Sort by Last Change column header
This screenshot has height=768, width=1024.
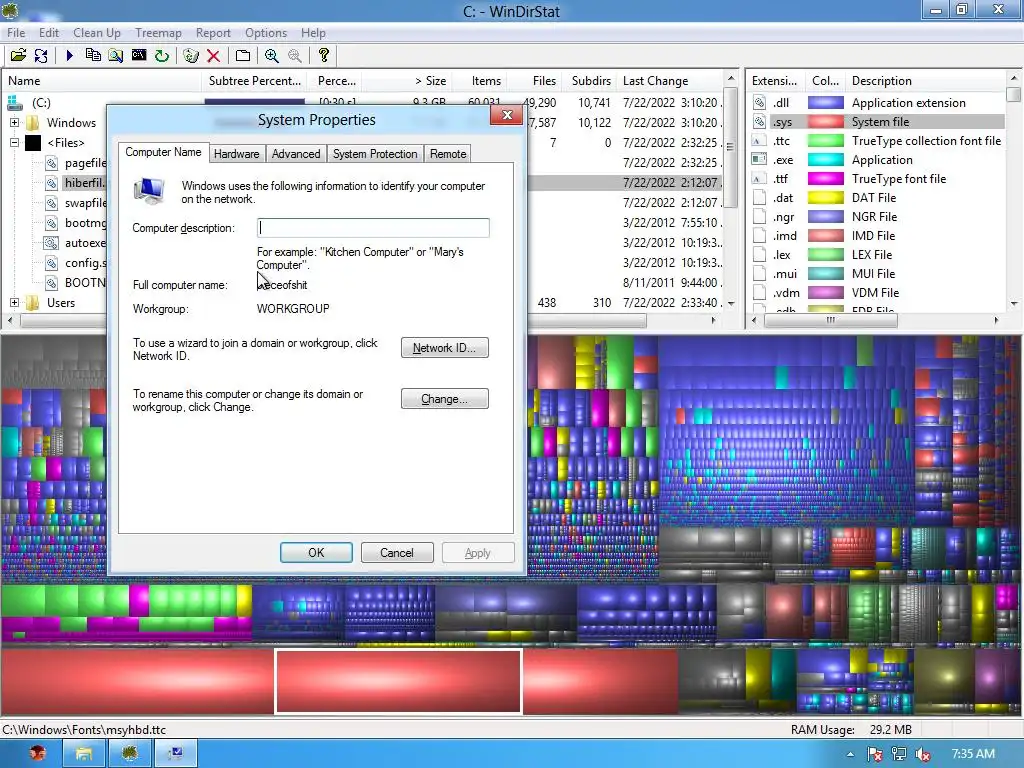click(669, 81)
